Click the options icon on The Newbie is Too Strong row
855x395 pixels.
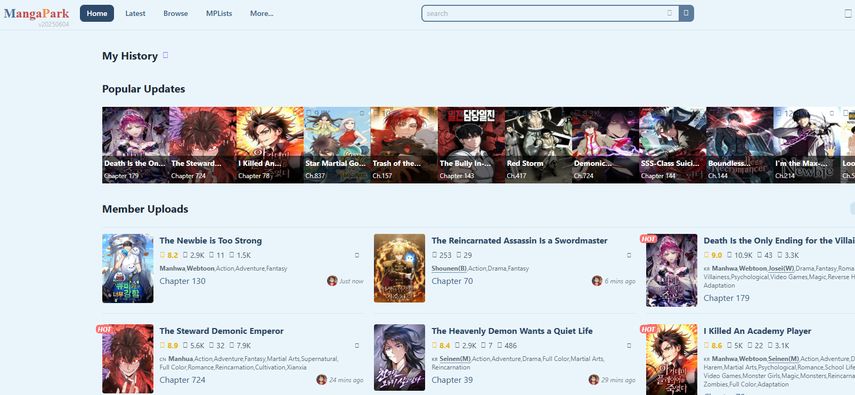coord(357,255)
